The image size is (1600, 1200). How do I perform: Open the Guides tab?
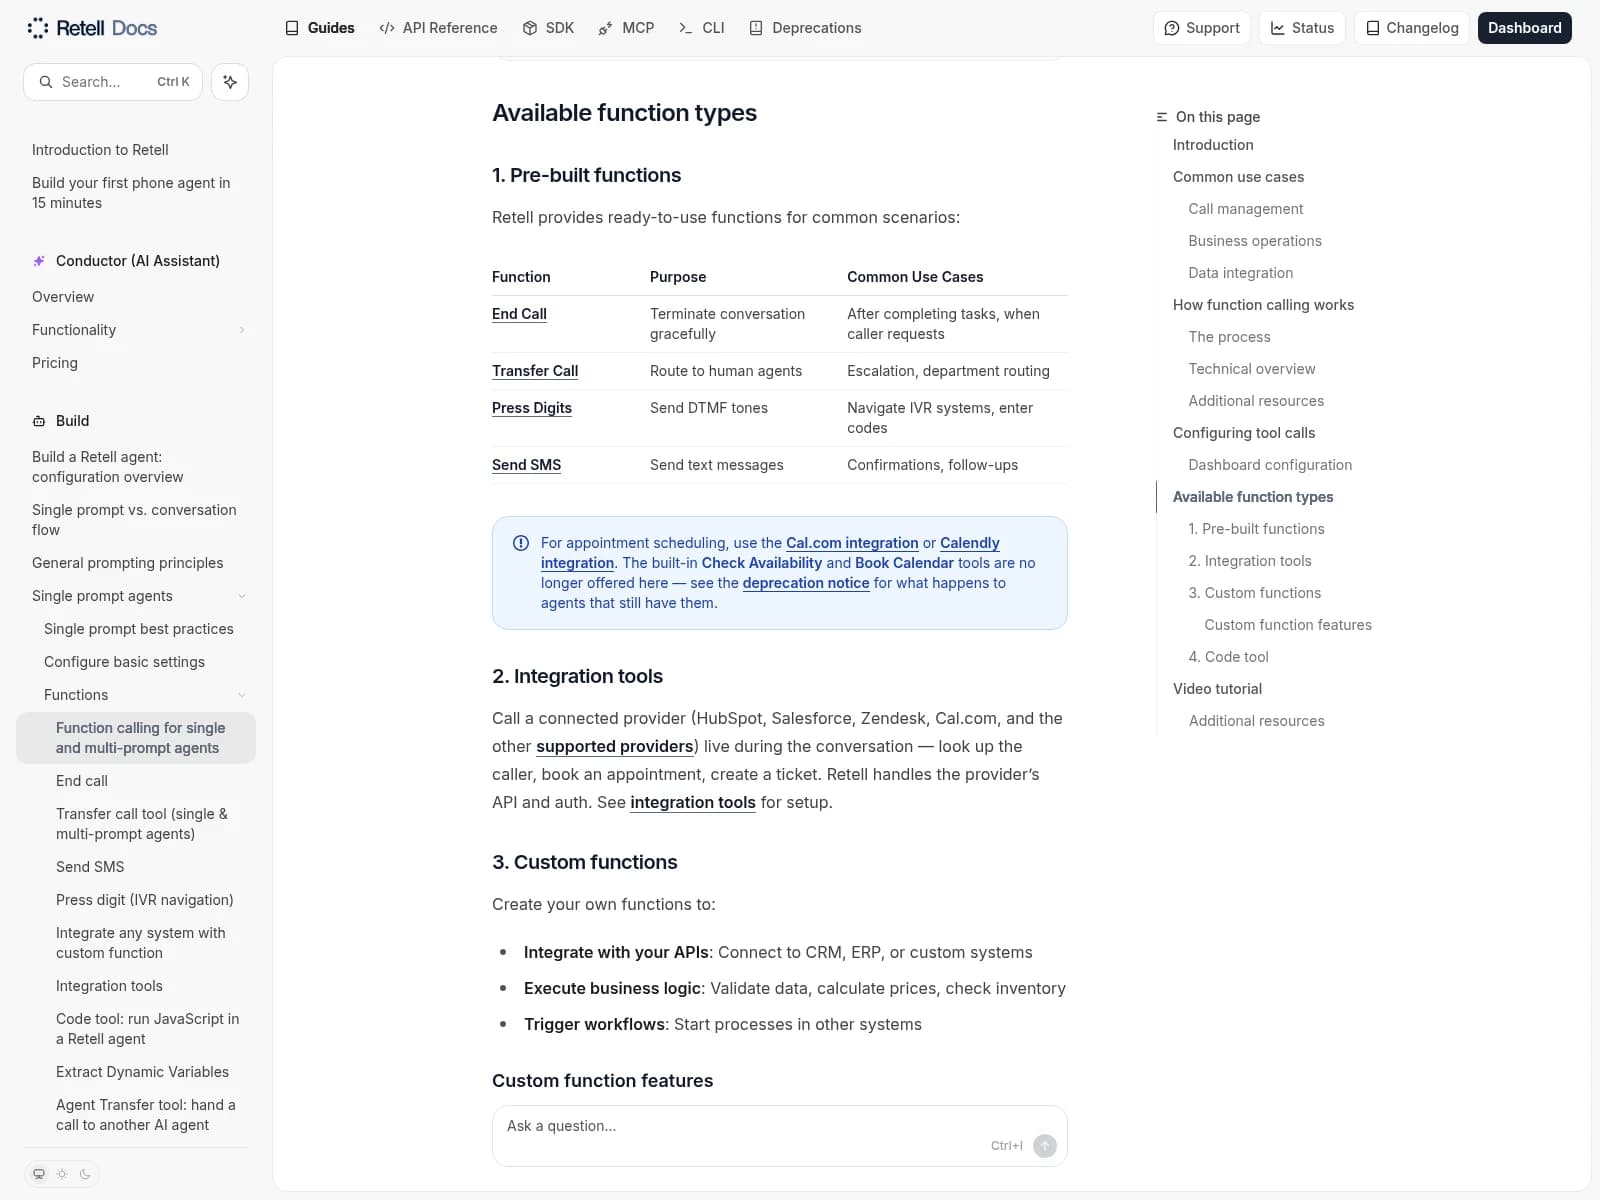tap(320, 28)
